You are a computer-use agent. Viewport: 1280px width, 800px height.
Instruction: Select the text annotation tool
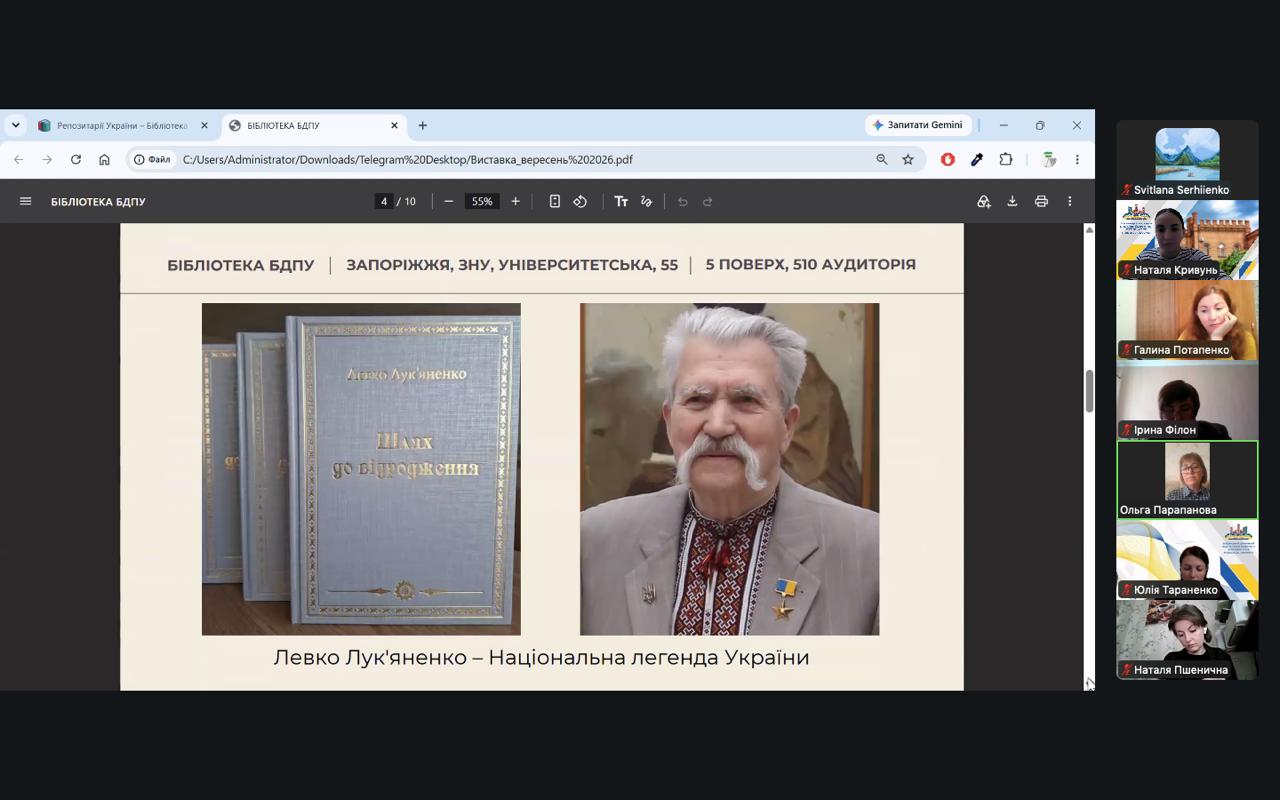point(621,201)
